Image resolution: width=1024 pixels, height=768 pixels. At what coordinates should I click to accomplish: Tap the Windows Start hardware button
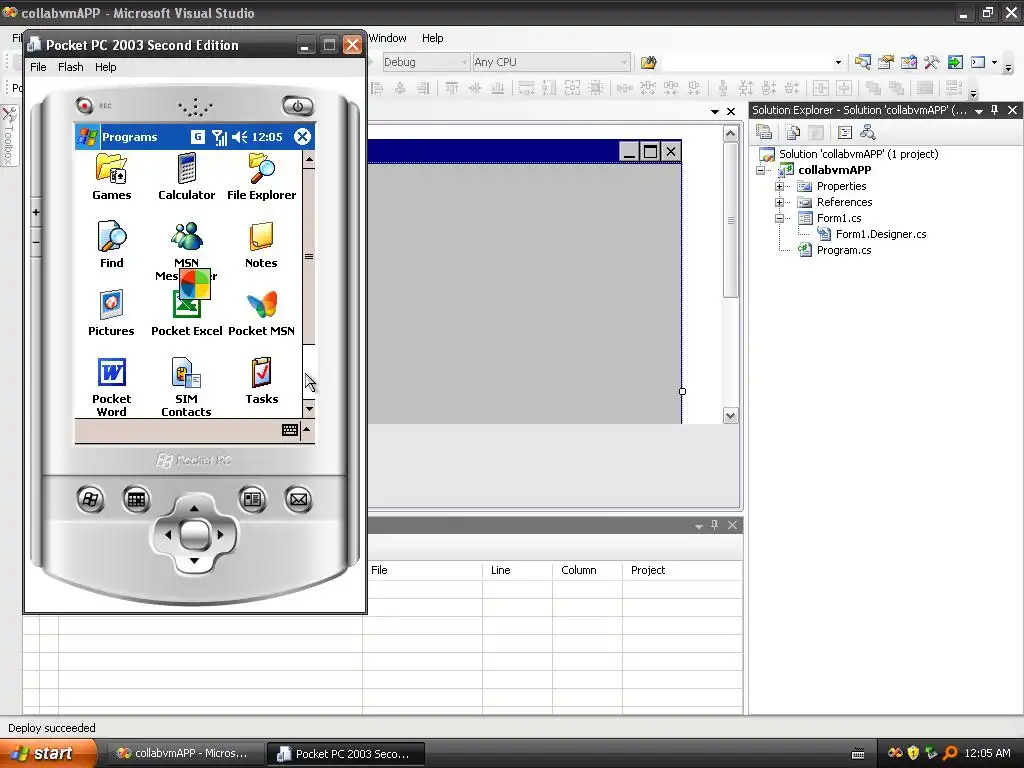pyautogui.click(x=90, y=500)
